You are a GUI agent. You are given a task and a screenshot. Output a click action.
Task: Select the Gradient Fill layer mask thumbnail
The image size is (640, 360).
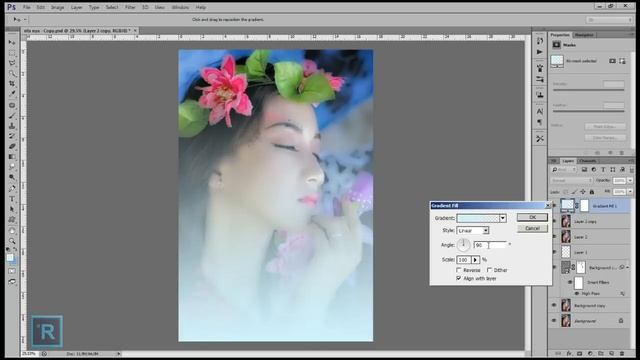584,206
